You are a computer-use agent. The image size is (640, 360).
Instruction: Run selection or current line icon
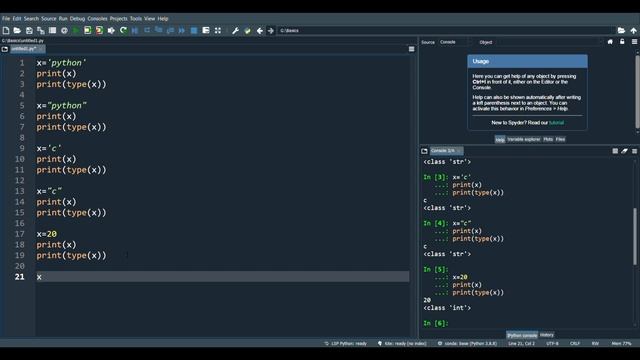coord(111,31)
